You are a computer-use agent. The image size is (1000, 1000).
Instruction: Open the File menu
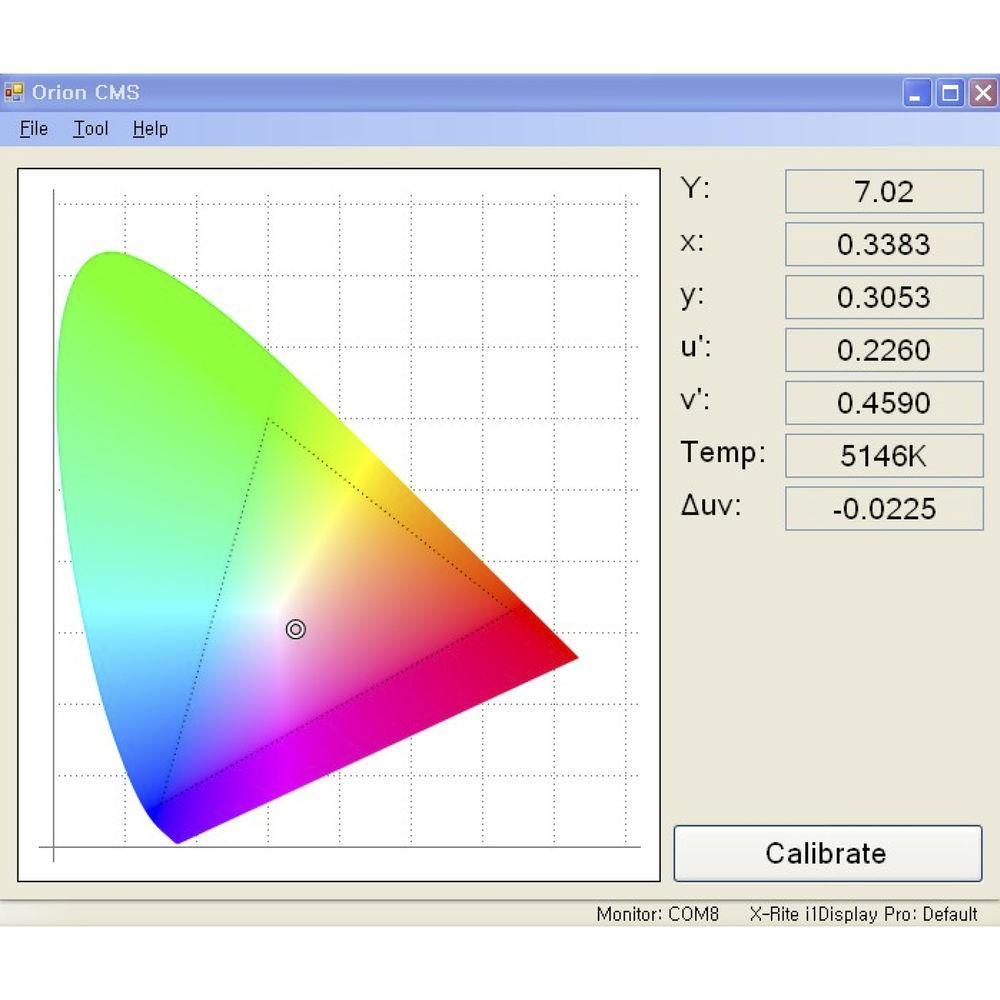click(33, 128)
